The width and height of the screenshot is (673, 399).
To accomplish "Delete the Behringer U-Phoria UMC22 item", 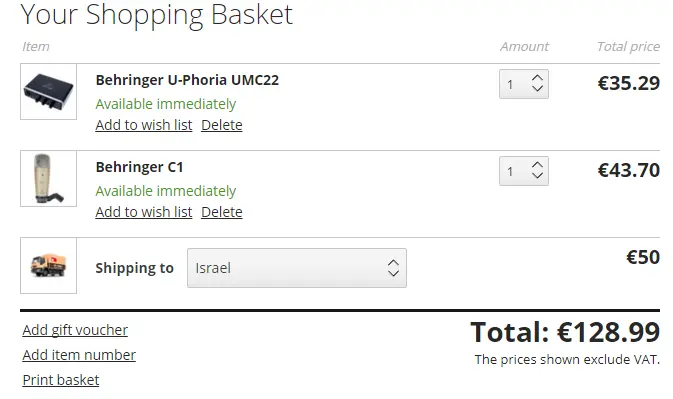I will coord(222,125).
